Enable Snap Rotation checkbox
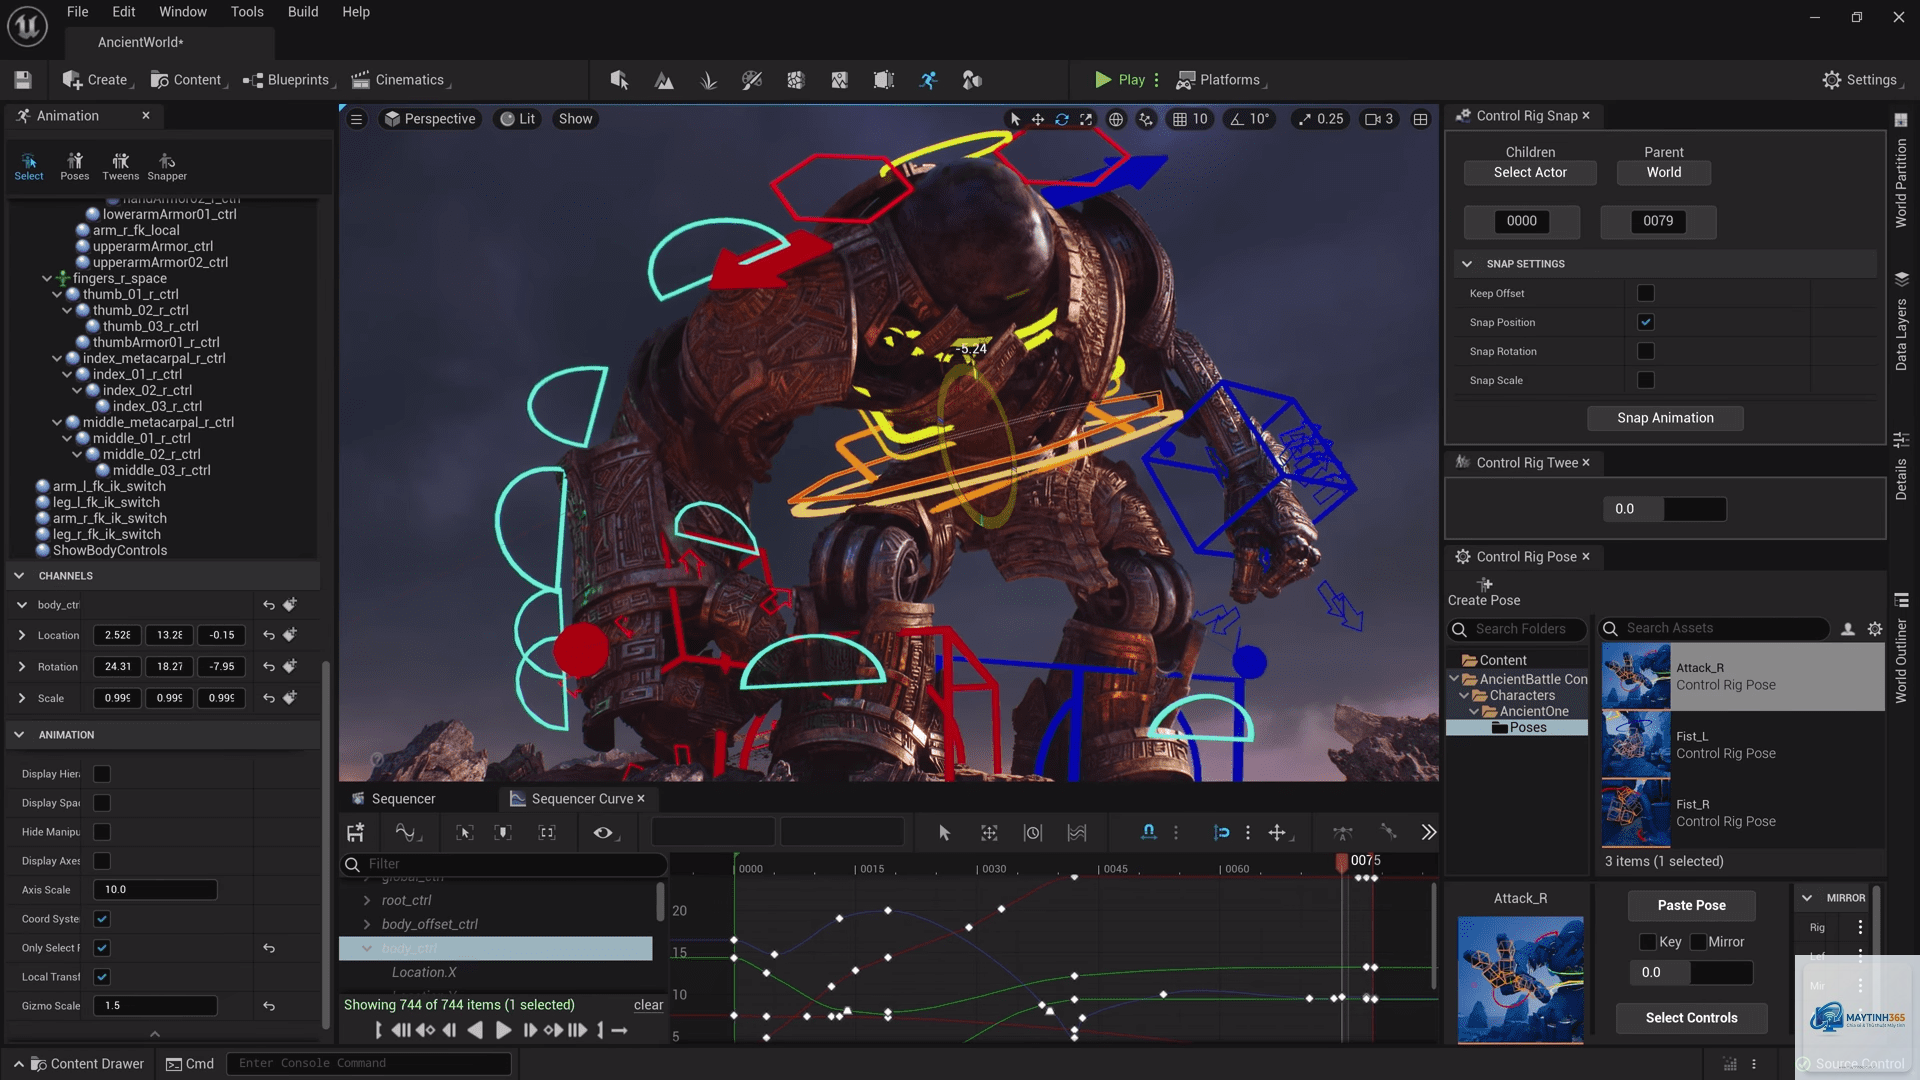1920x1080 pixels. point(1645,351)
